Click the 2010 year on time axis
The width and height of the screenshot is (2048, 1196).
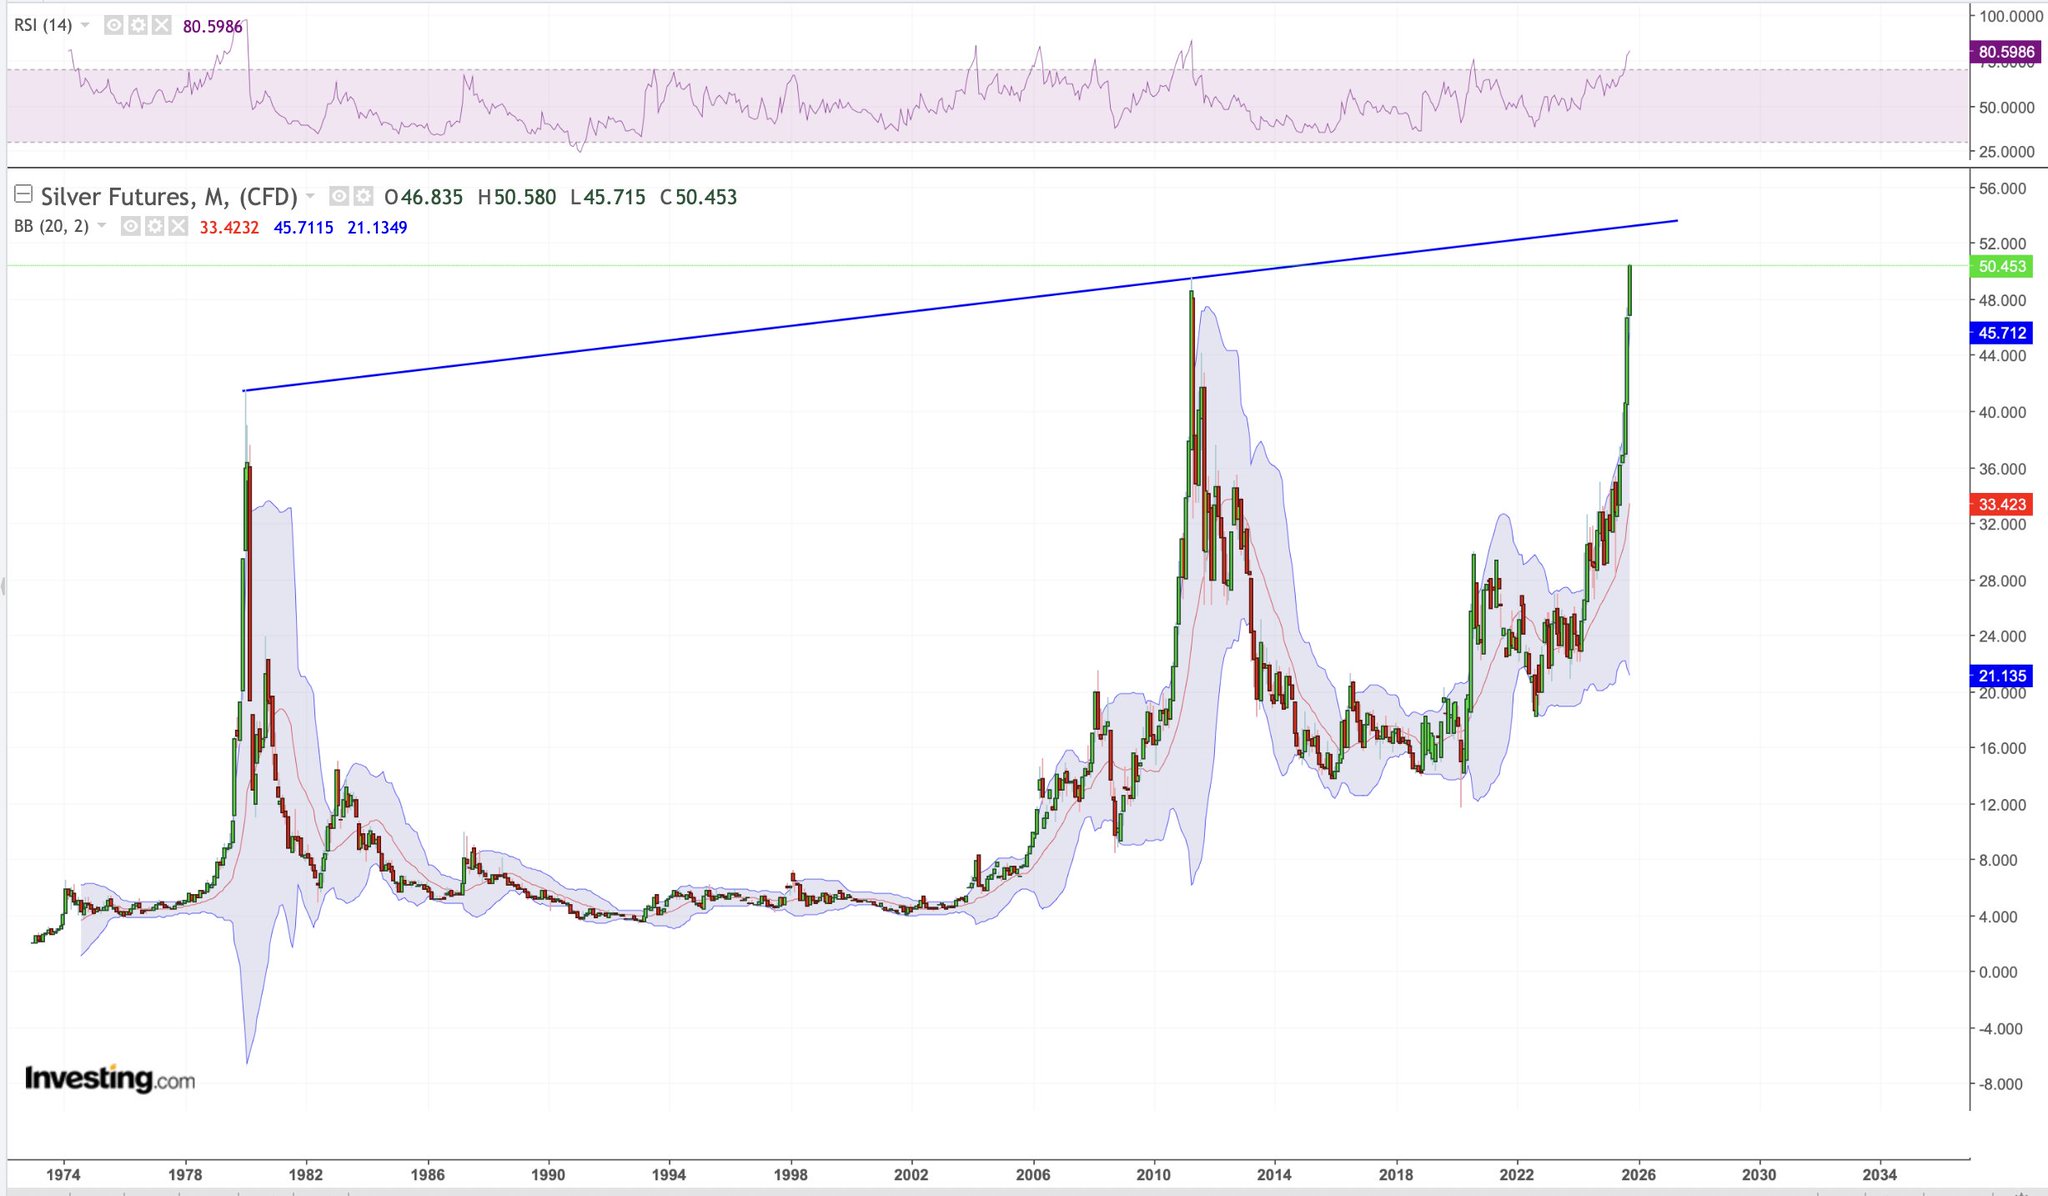click(1153, 1174)
